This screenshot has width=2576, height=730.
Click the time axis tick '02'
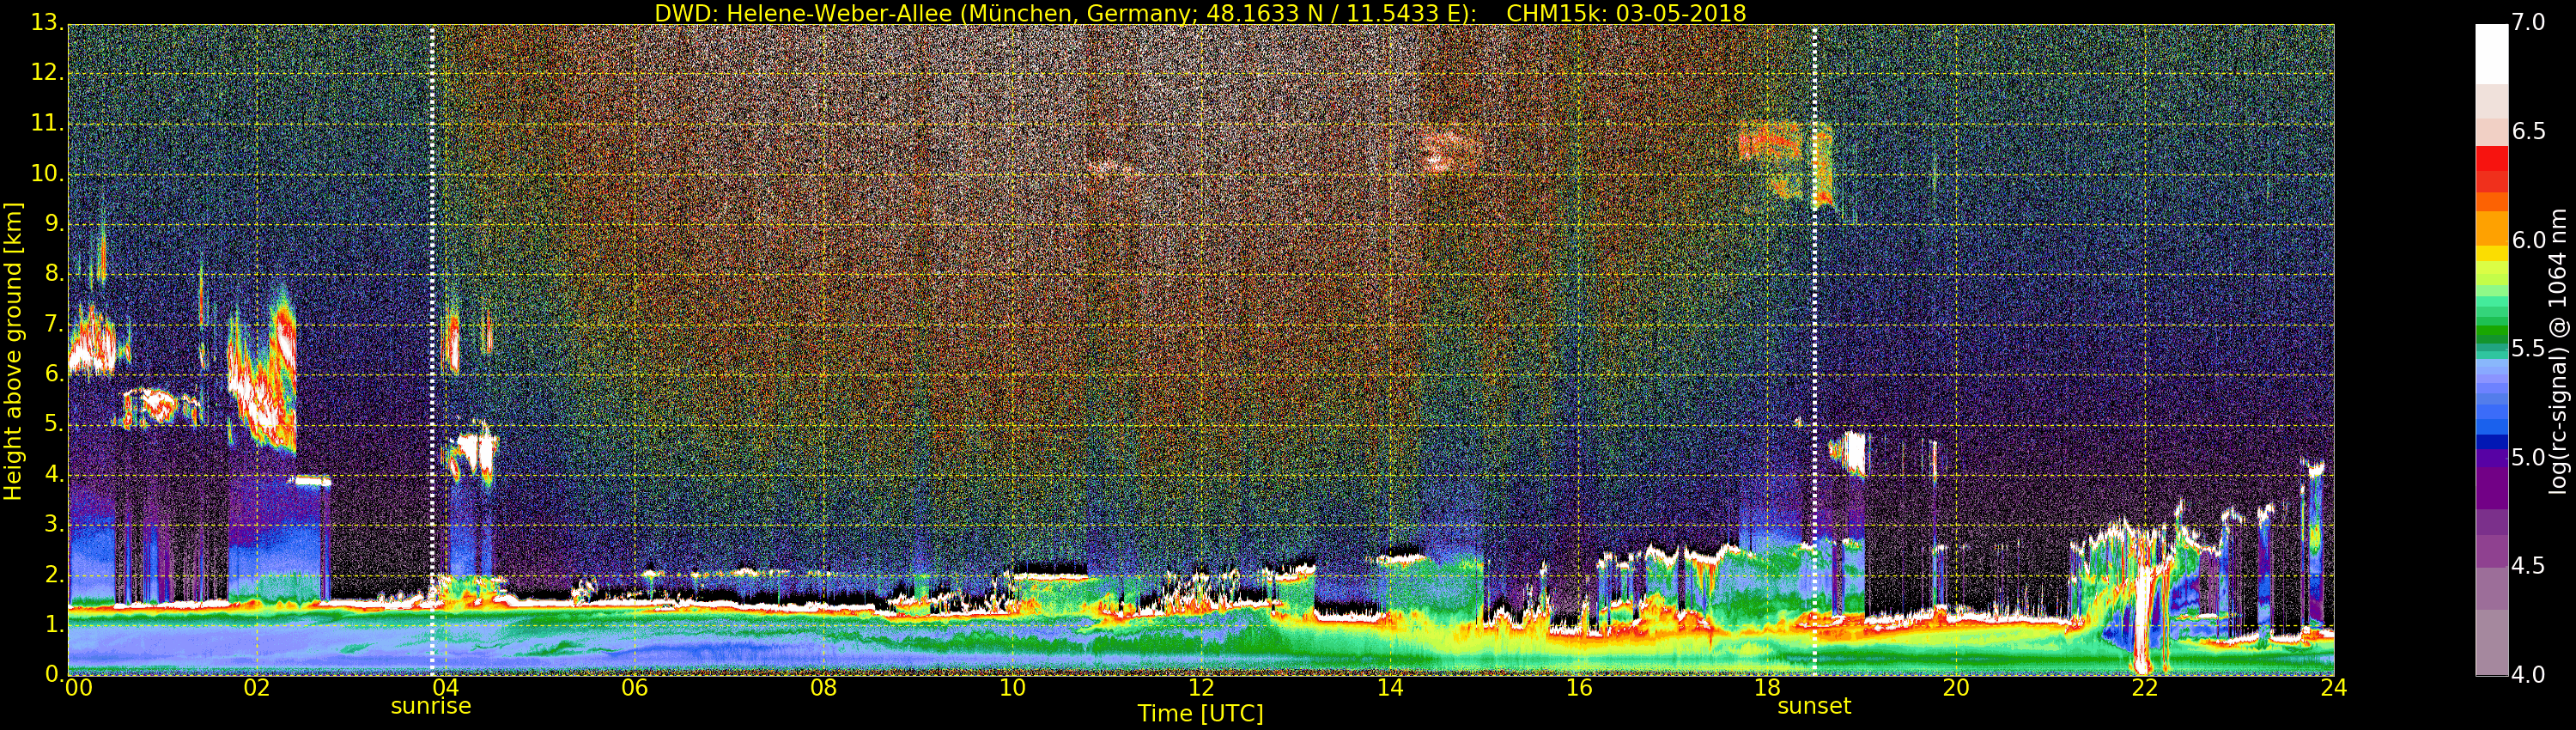pyautogui.click(x=257, y=688)
